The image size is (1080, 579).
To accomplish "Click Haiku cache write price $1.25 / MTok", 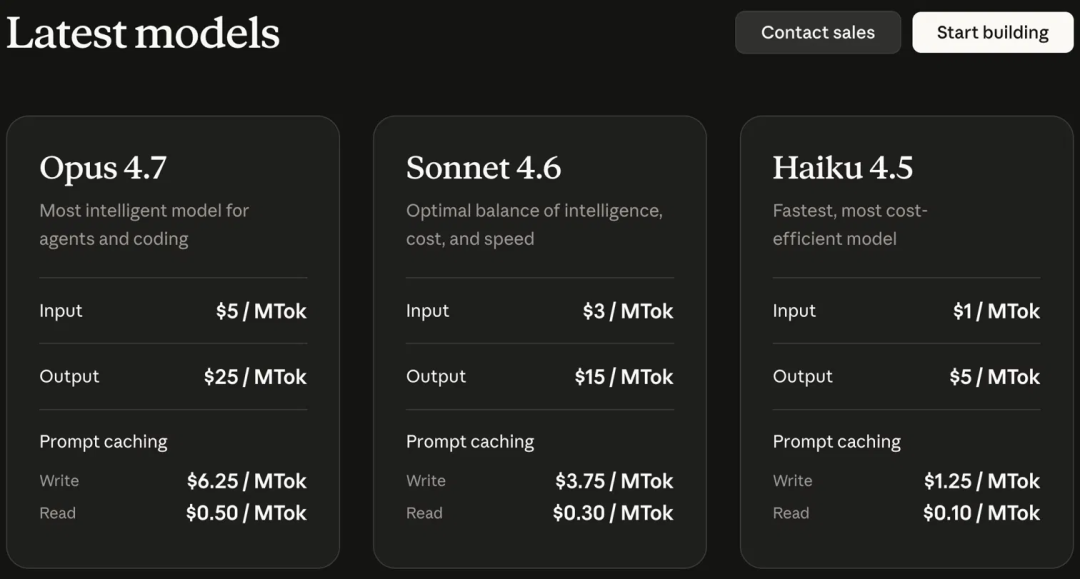I will tap(982, 481).
